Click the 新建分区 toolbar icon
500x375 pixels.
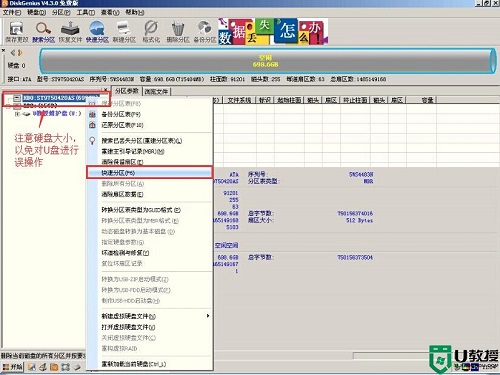[124, 31]
